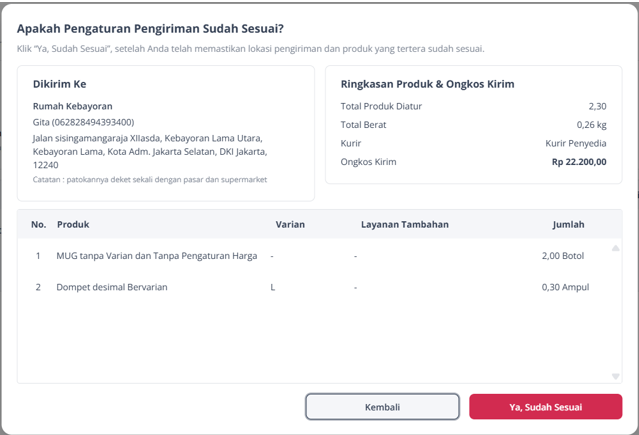Click the Total Berat 0,26 kg value
Viewport: 639px width, 435px height.
pos(591,124)
